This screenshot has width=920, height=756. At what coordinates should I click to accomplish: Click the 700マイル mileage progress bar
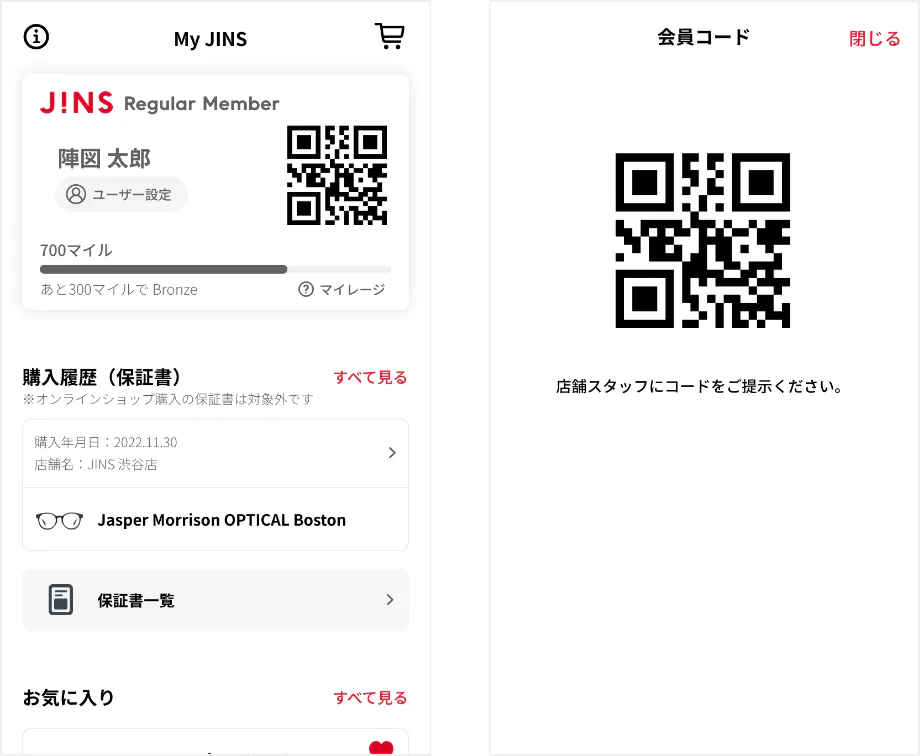215,269
